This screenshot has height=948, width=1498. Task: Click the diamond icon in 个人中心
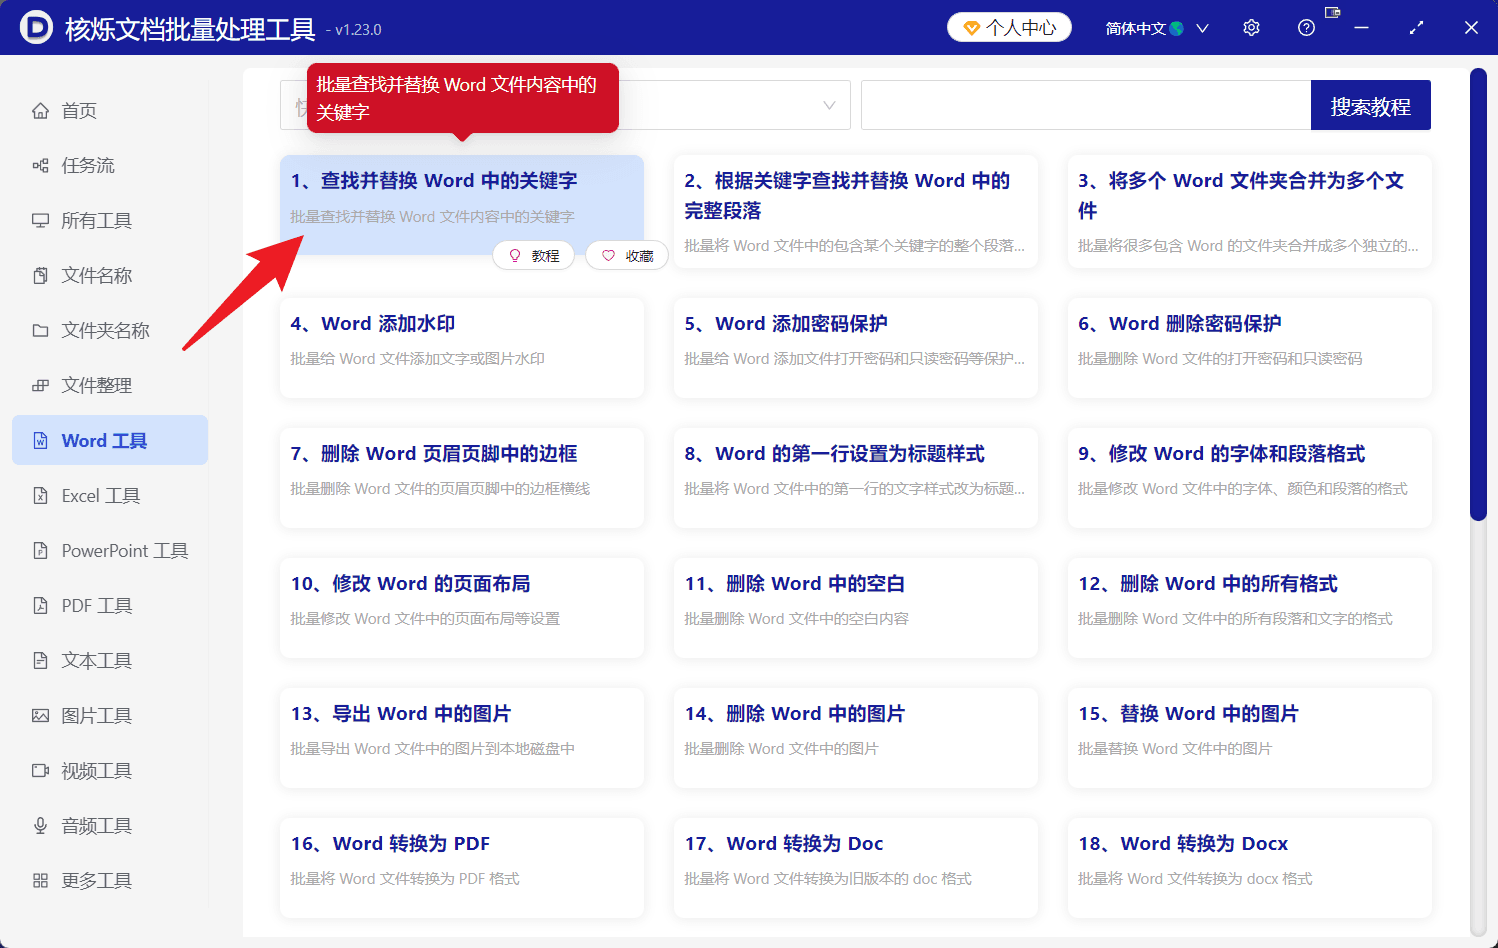(971, 28)
